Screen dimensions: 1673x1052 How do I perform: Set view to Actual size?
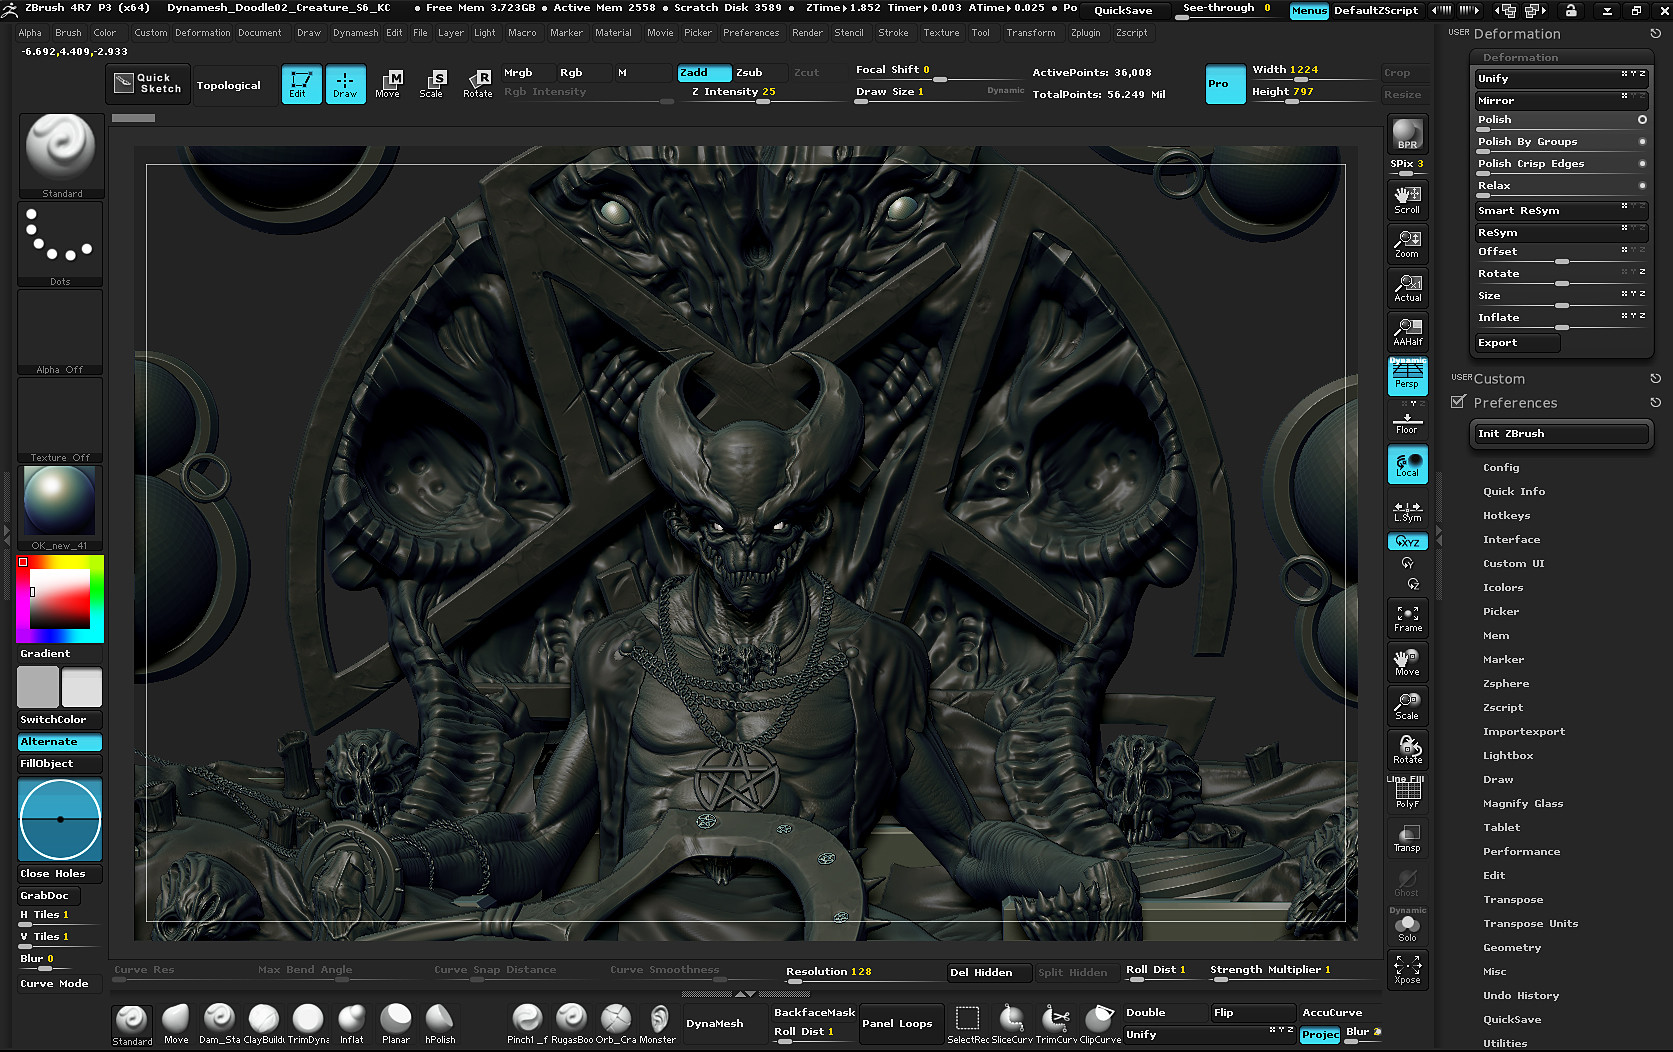pos(1407,288)
